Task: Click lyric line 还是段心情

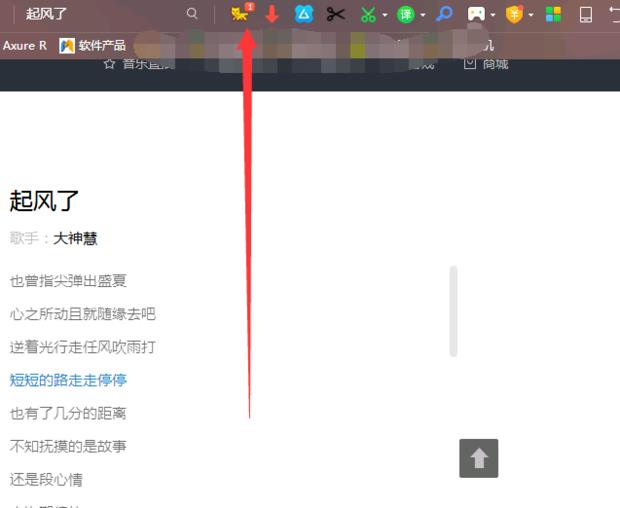Action: click(46, 480)
